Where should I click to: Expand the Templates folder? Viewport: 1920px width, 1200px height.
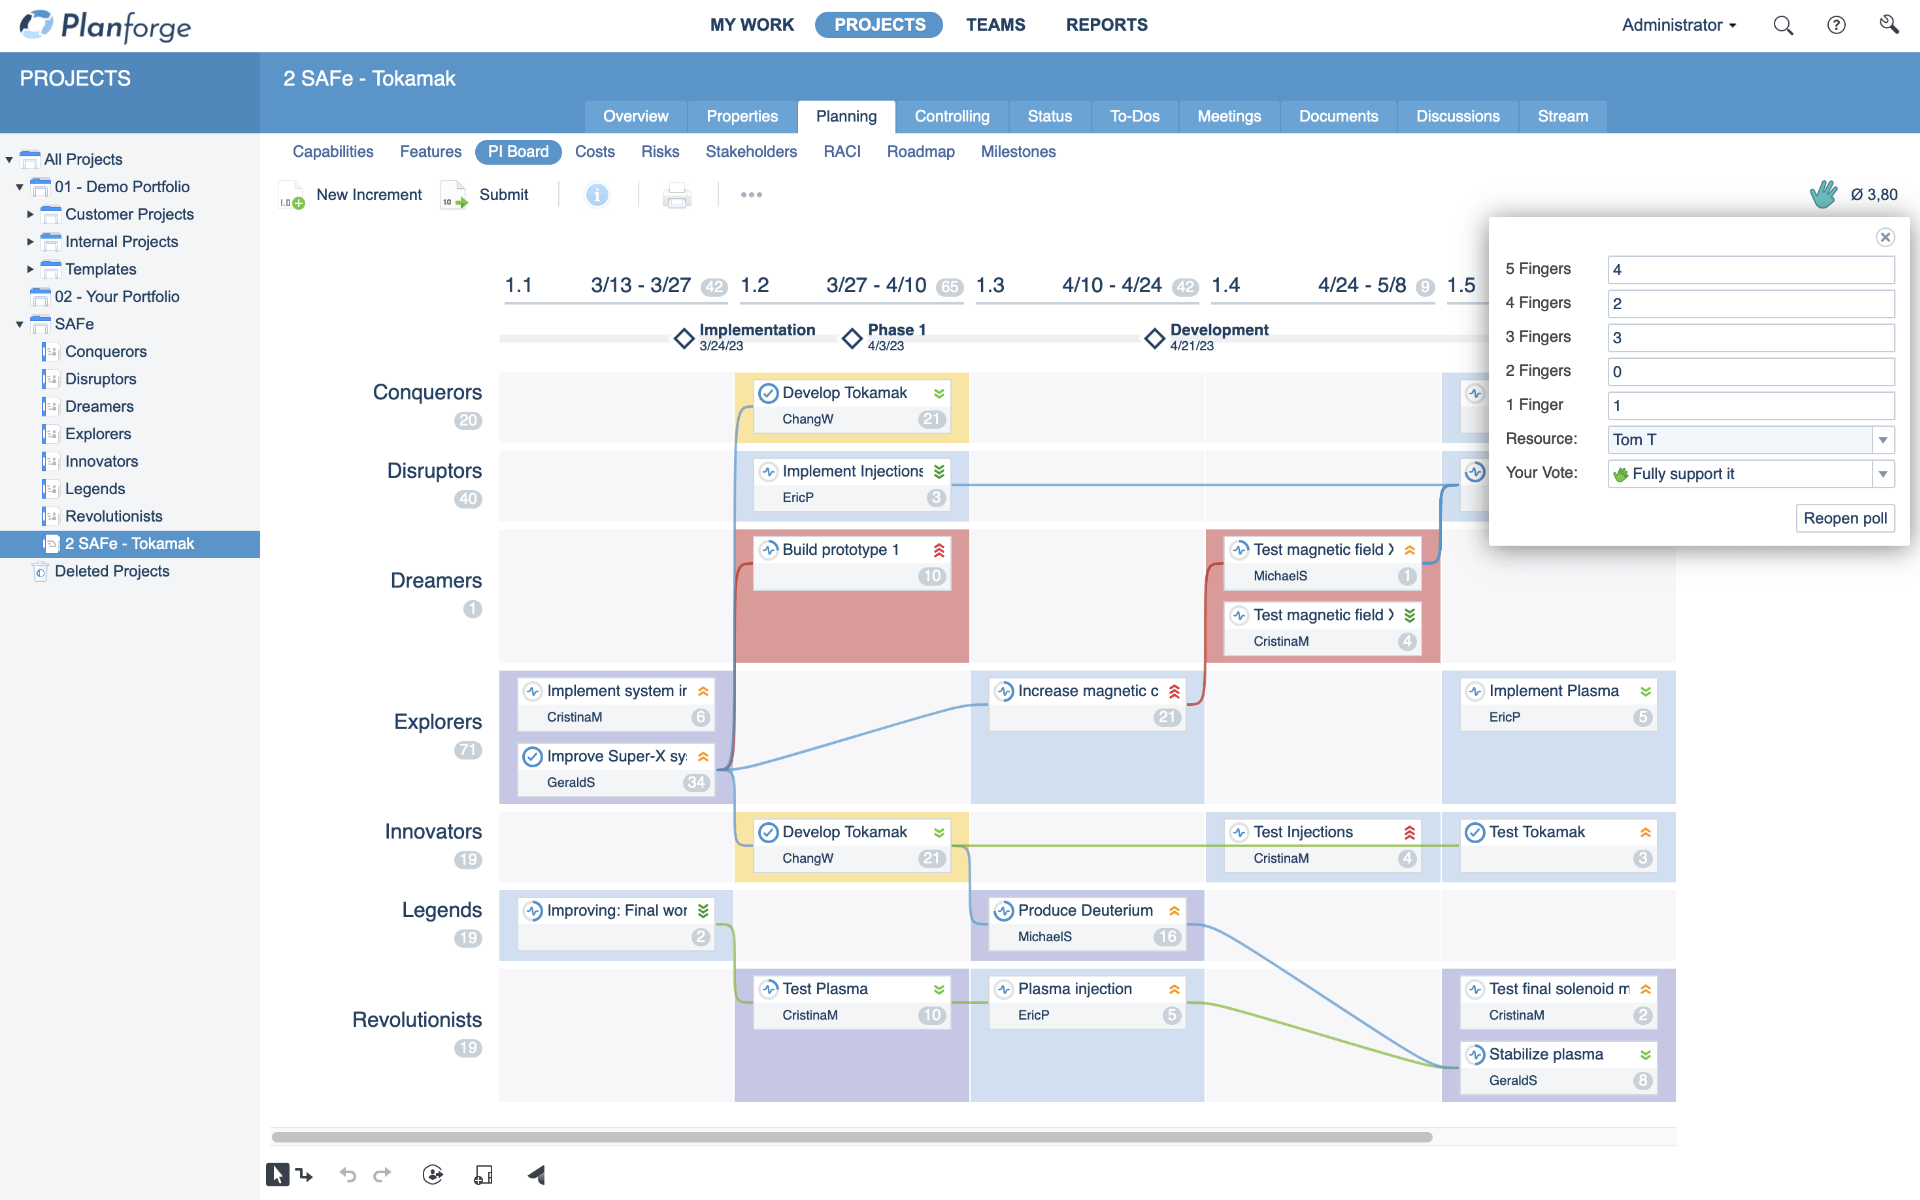coord(30,269)
